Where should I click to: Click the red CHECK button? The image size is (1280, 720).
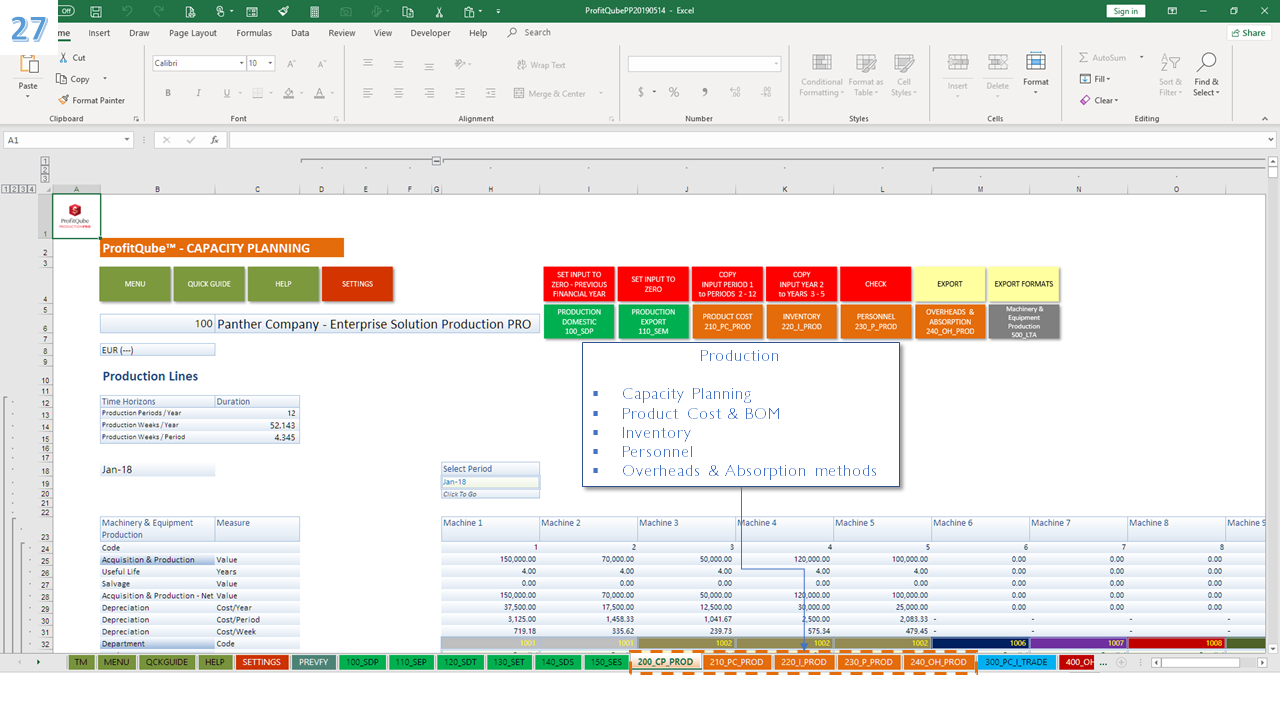[876, 284]
